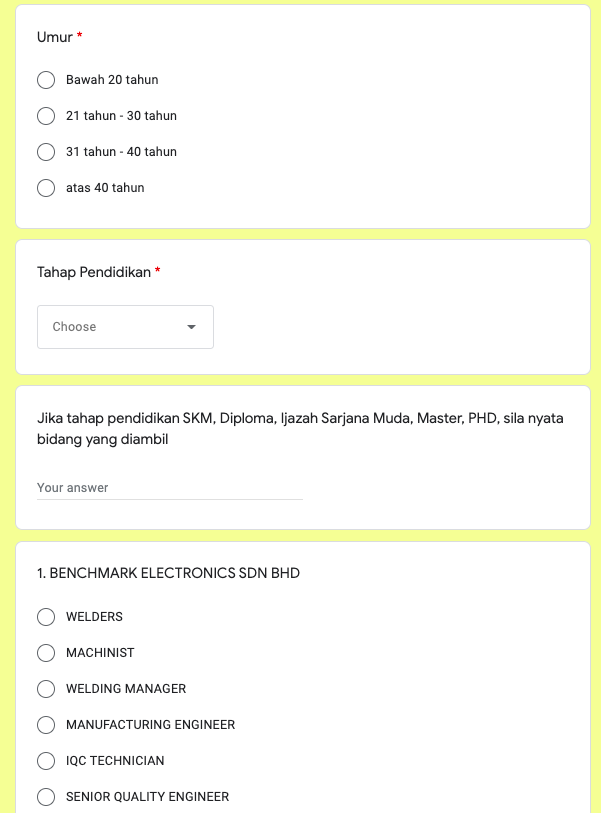Click the 'Your answer' text field
Image resolution: width=601 pixels, height=813 pixels.
pyautogui.click(x=170, y=488)
